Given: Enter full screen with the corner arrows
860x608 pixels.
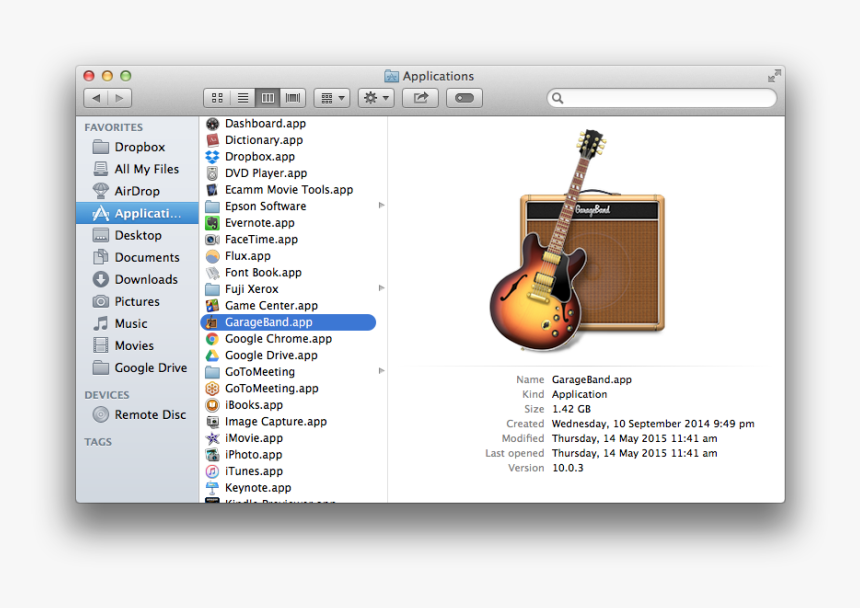Looking at the screenshot, I should tap(774, 76).
